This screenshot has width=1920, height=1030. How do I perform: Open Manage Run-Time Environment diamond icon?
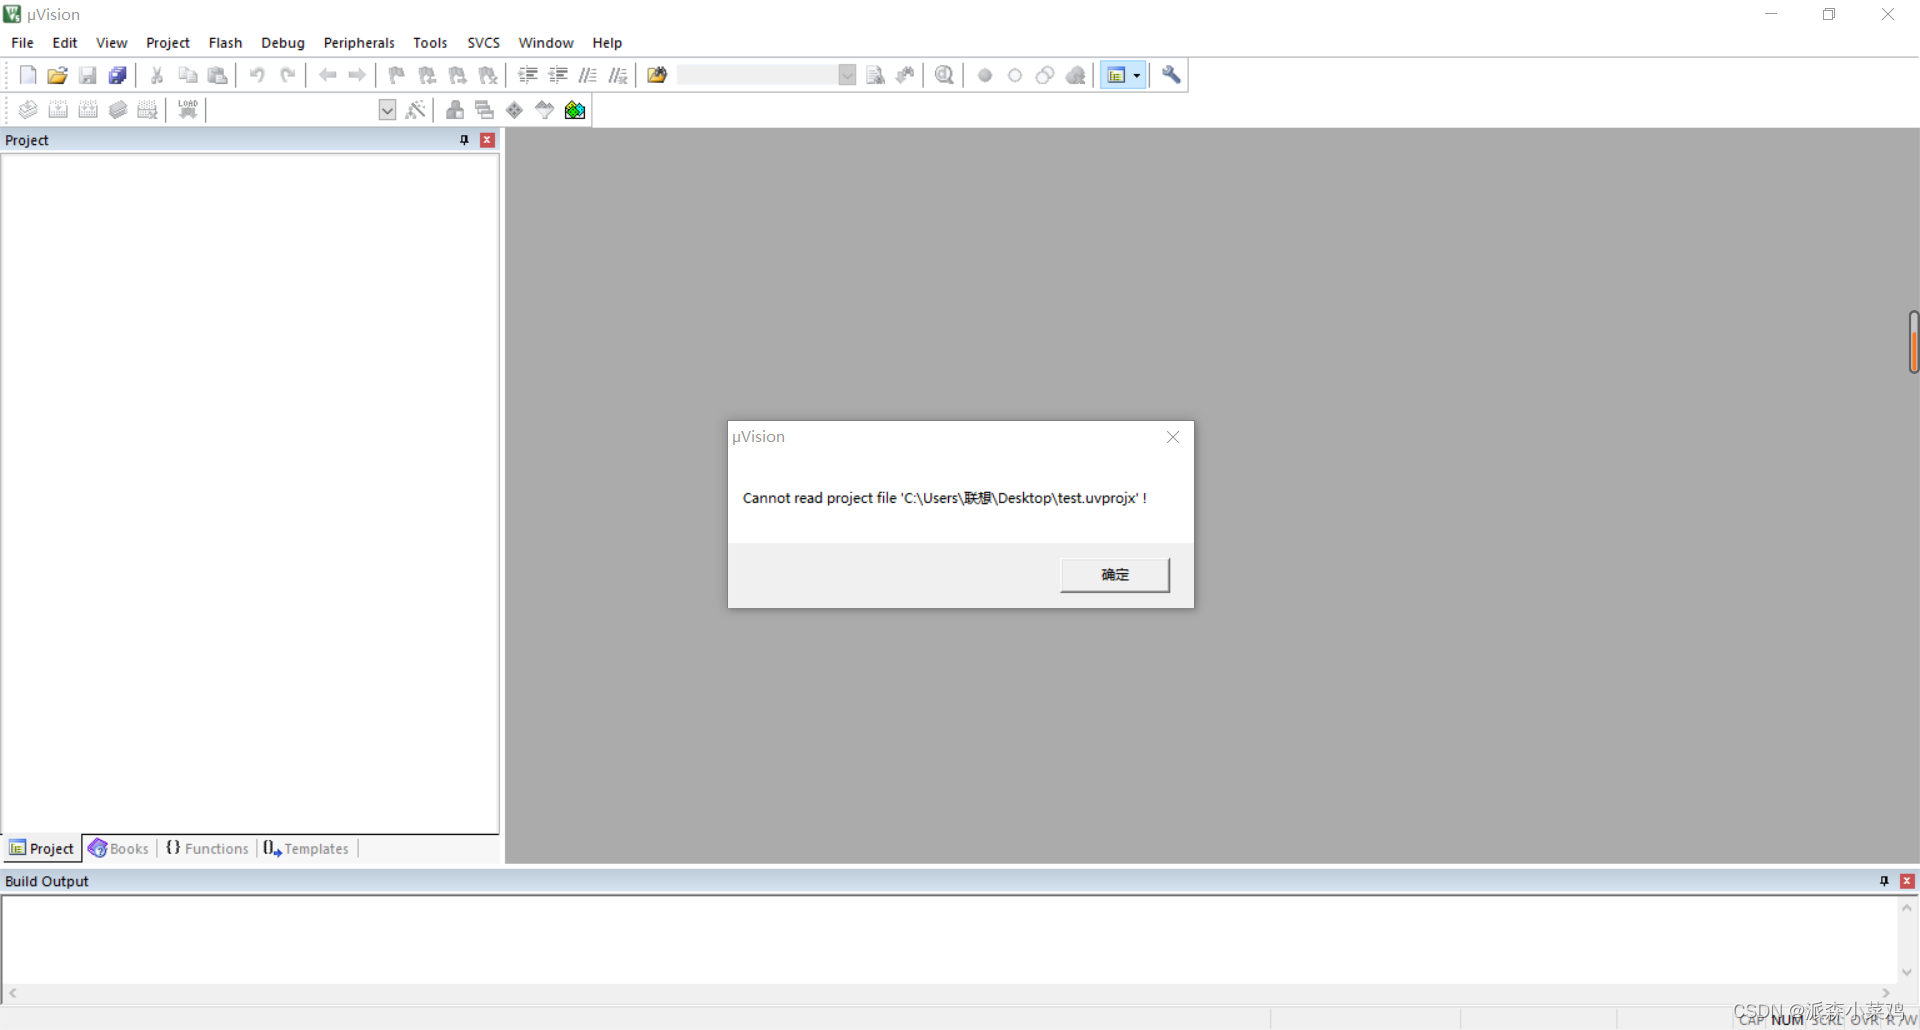click(515, 110)
